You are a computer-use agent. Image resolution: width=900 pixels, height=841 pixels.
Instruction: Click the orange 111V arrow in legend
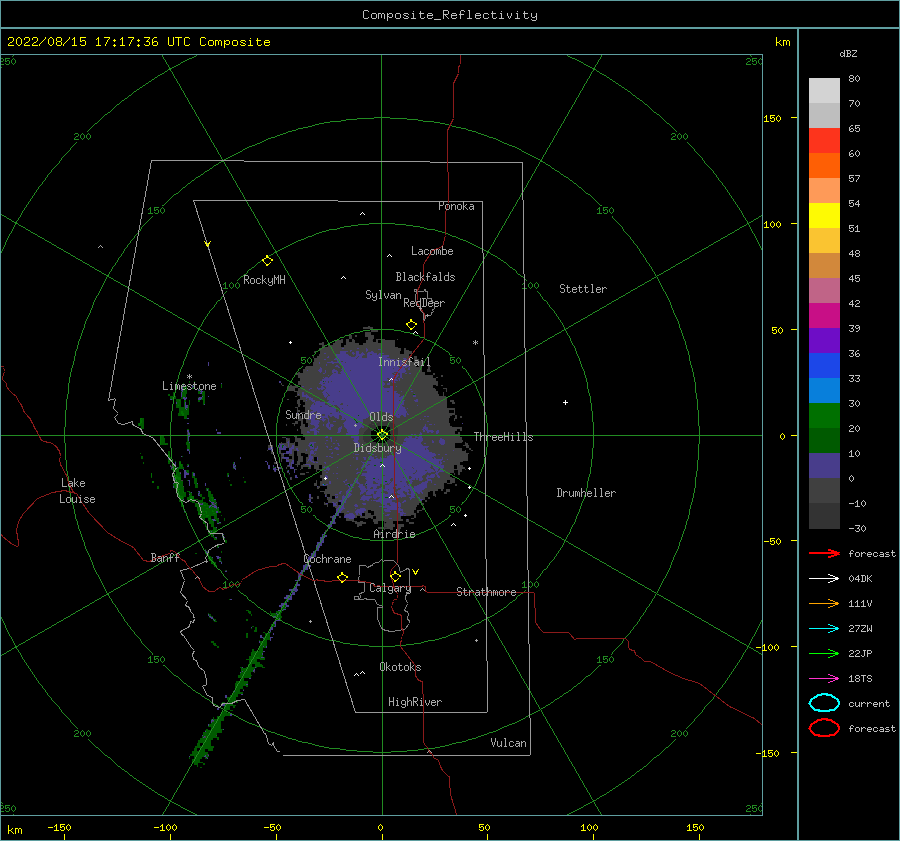point(824,603)
